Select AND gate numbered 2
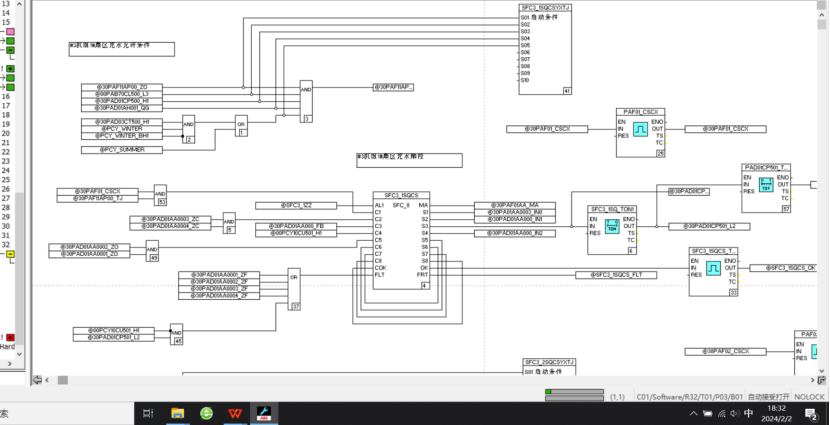The width and height of the screenshot is (830, 425). [188, 129]
